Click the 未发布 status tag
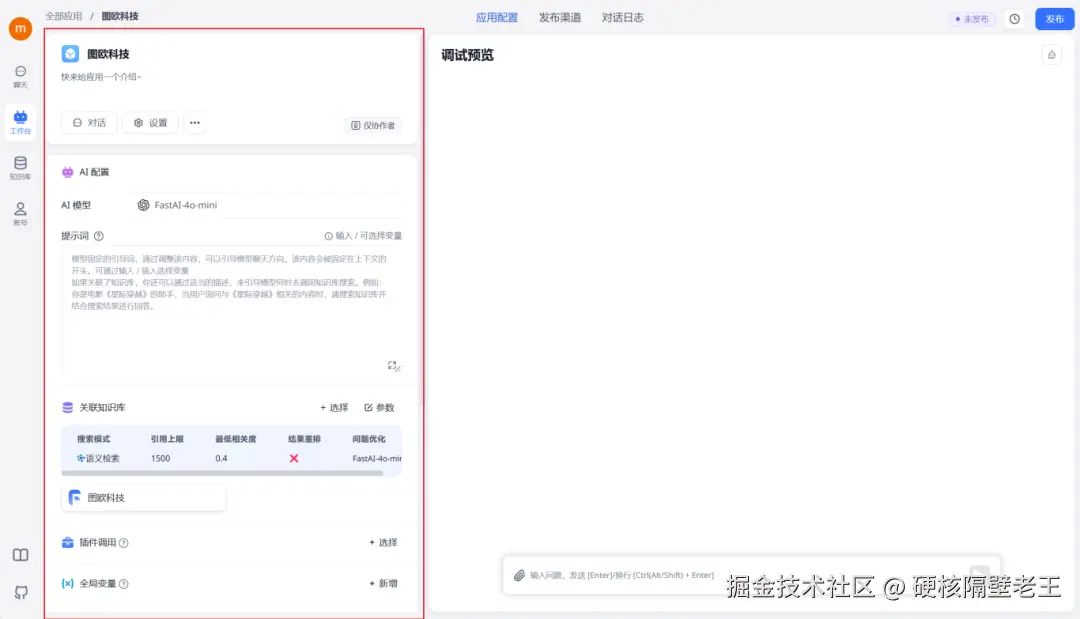Viewport: 1080px width, 619px height. coord(972,19)
